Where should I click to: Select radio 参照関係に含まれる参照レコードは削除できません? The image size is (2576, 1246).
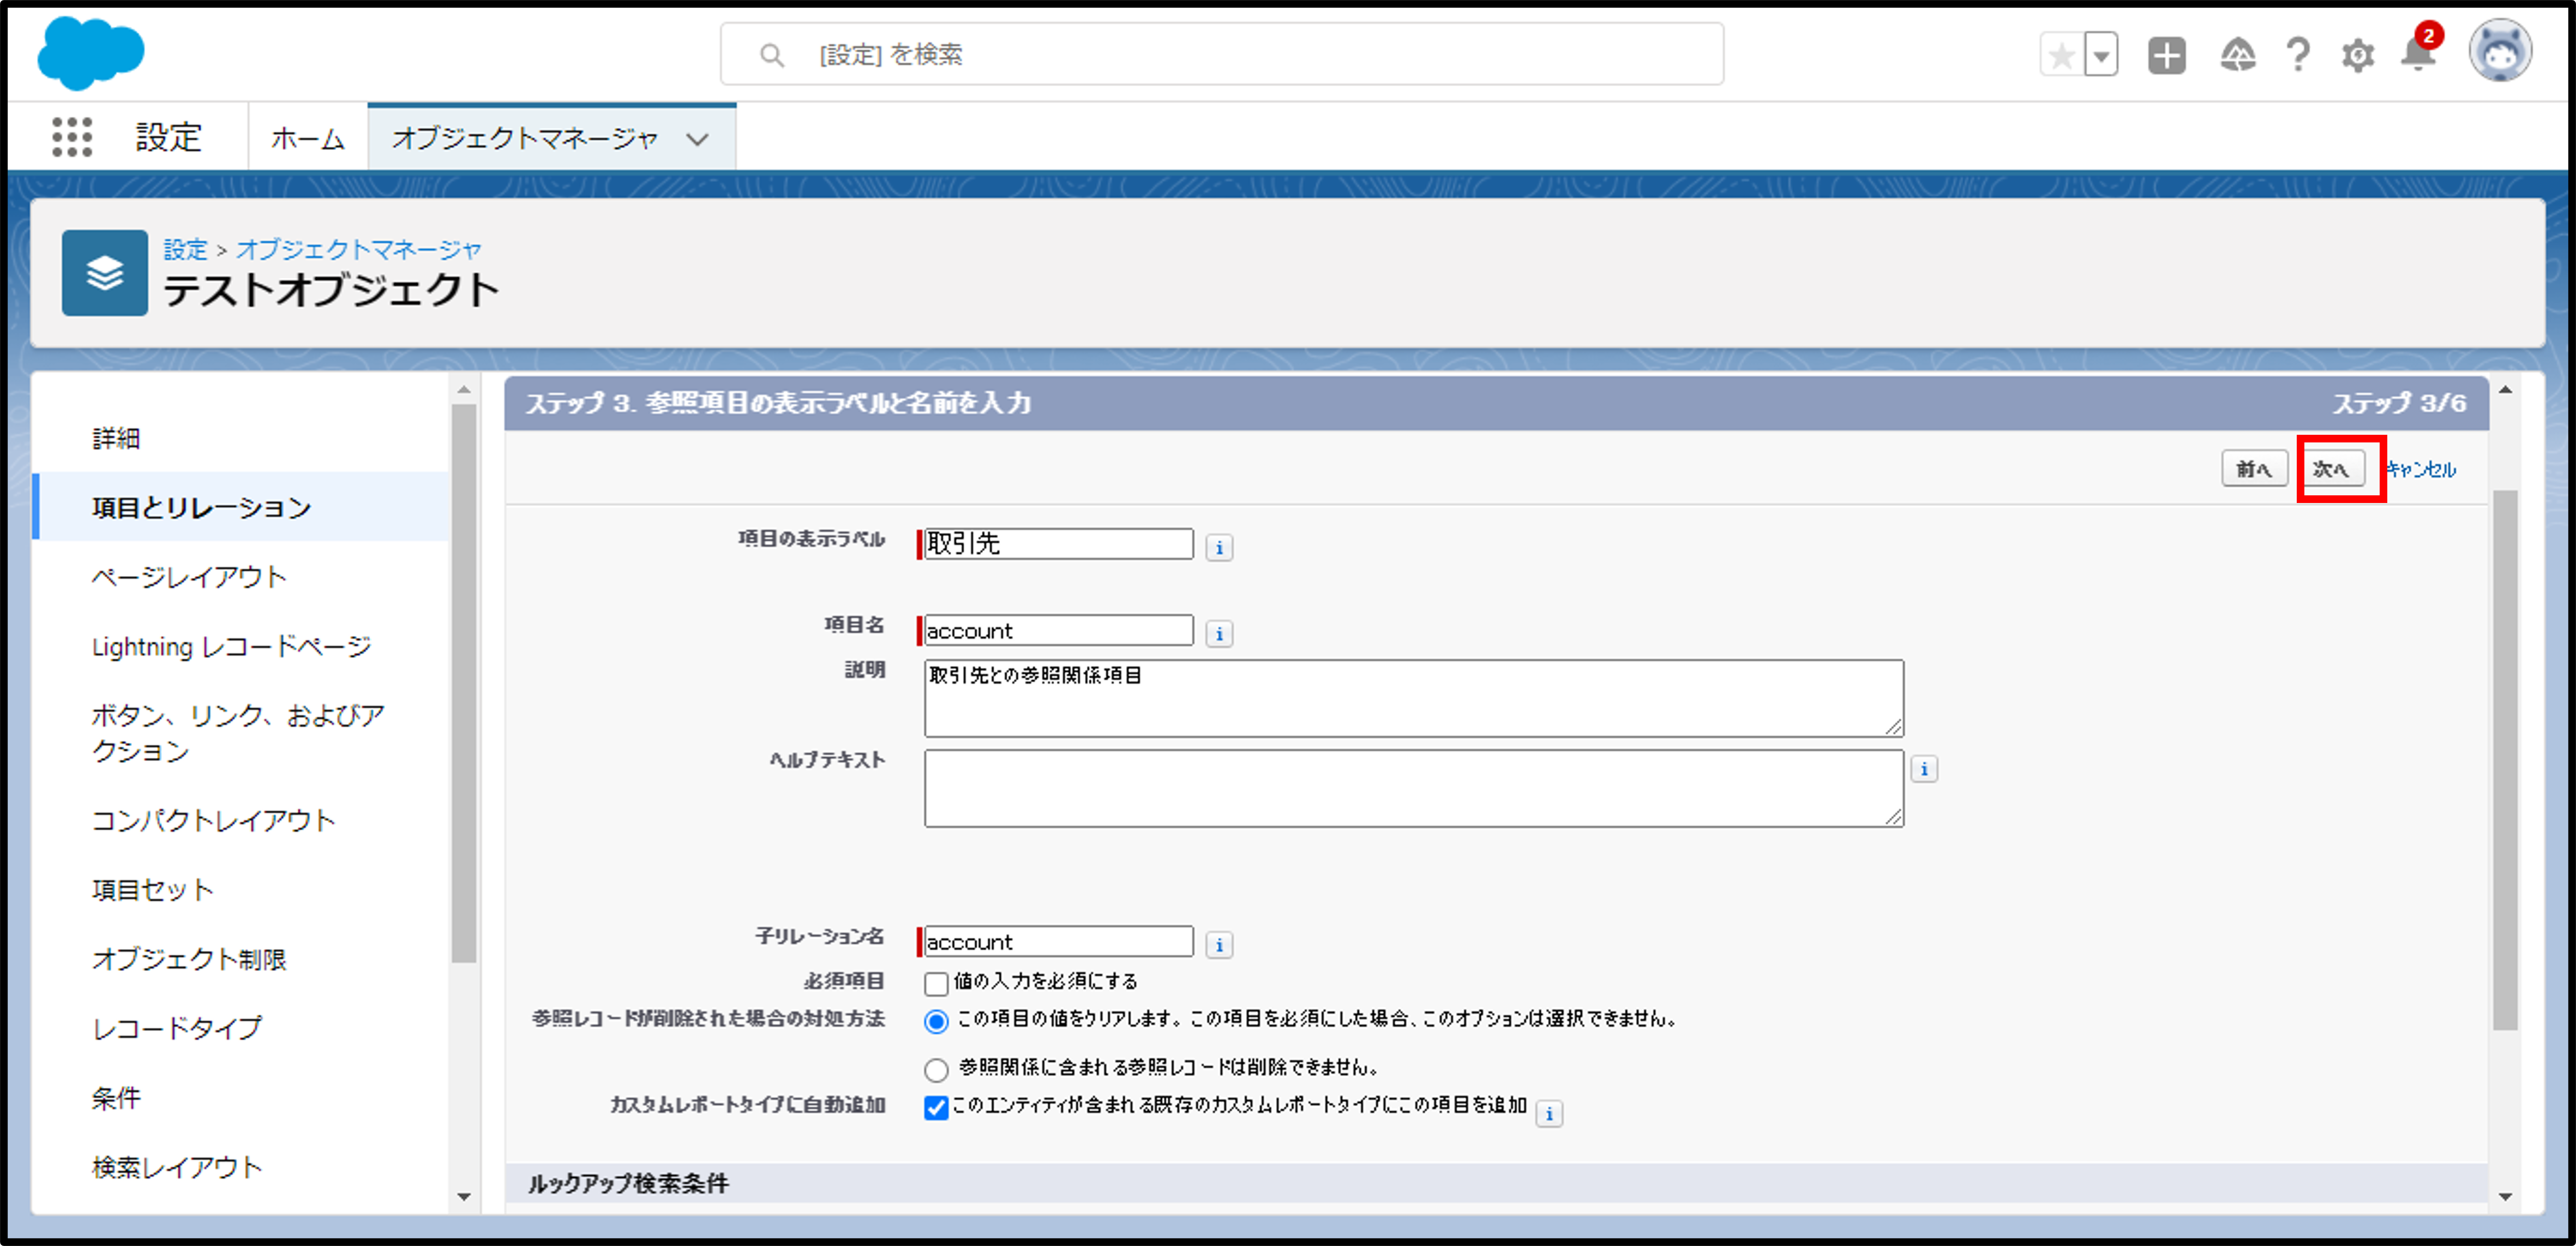[936, 1069]
